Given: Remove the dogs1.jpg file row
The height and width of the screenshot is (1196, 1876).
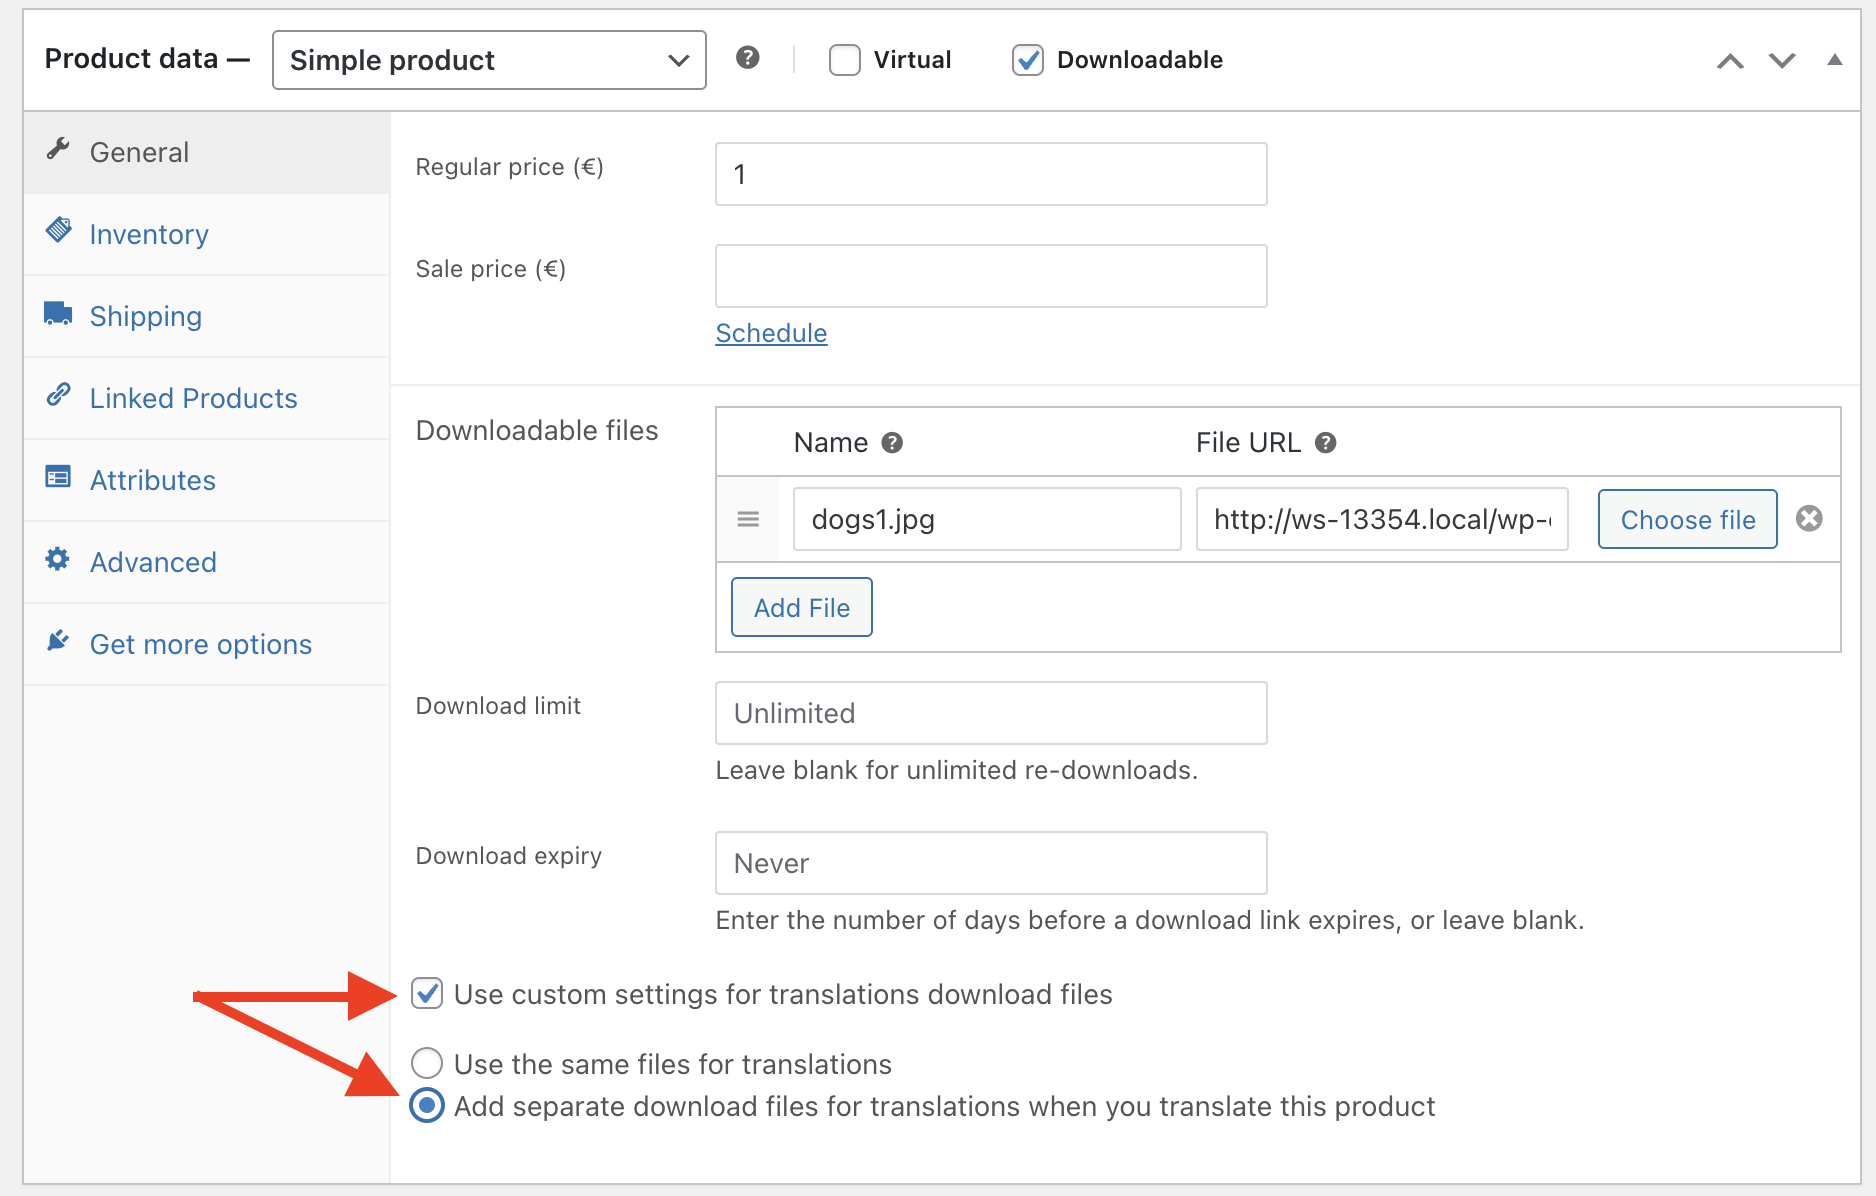Looking at the screenshot, I should coord(1809,518).
